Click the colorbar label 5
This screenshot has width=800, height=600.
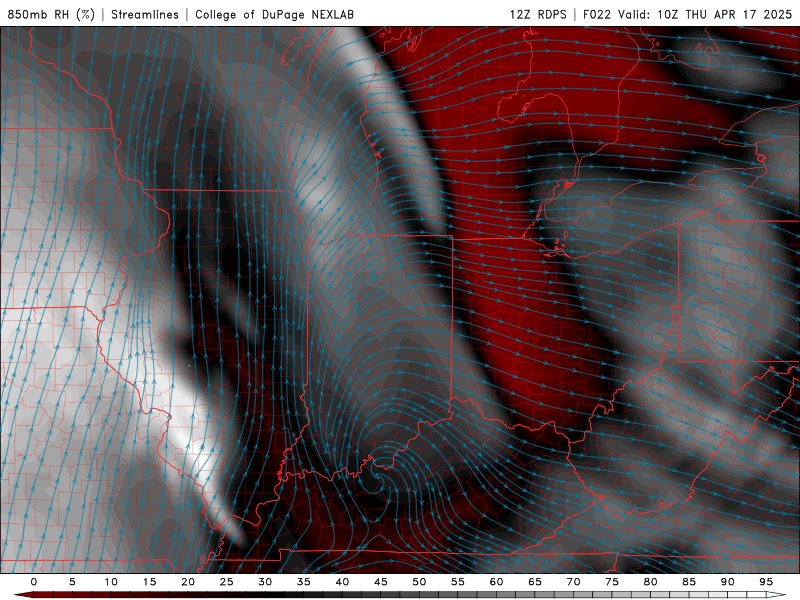coord(72,582)
